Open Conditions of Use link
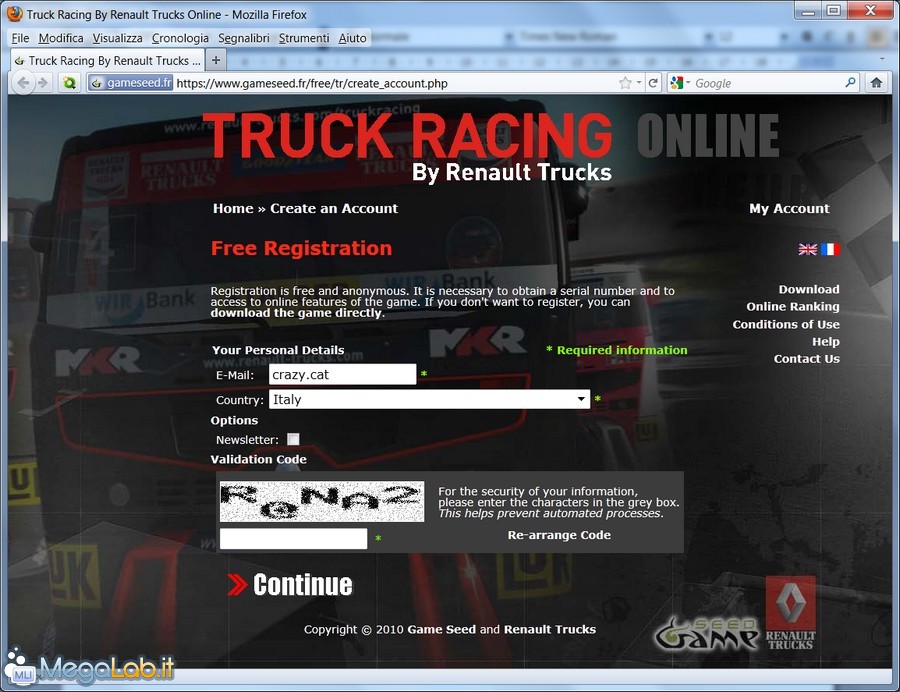The height and width of the screenshot is (692, 900). pyautogui.click(x=786, y=324)
